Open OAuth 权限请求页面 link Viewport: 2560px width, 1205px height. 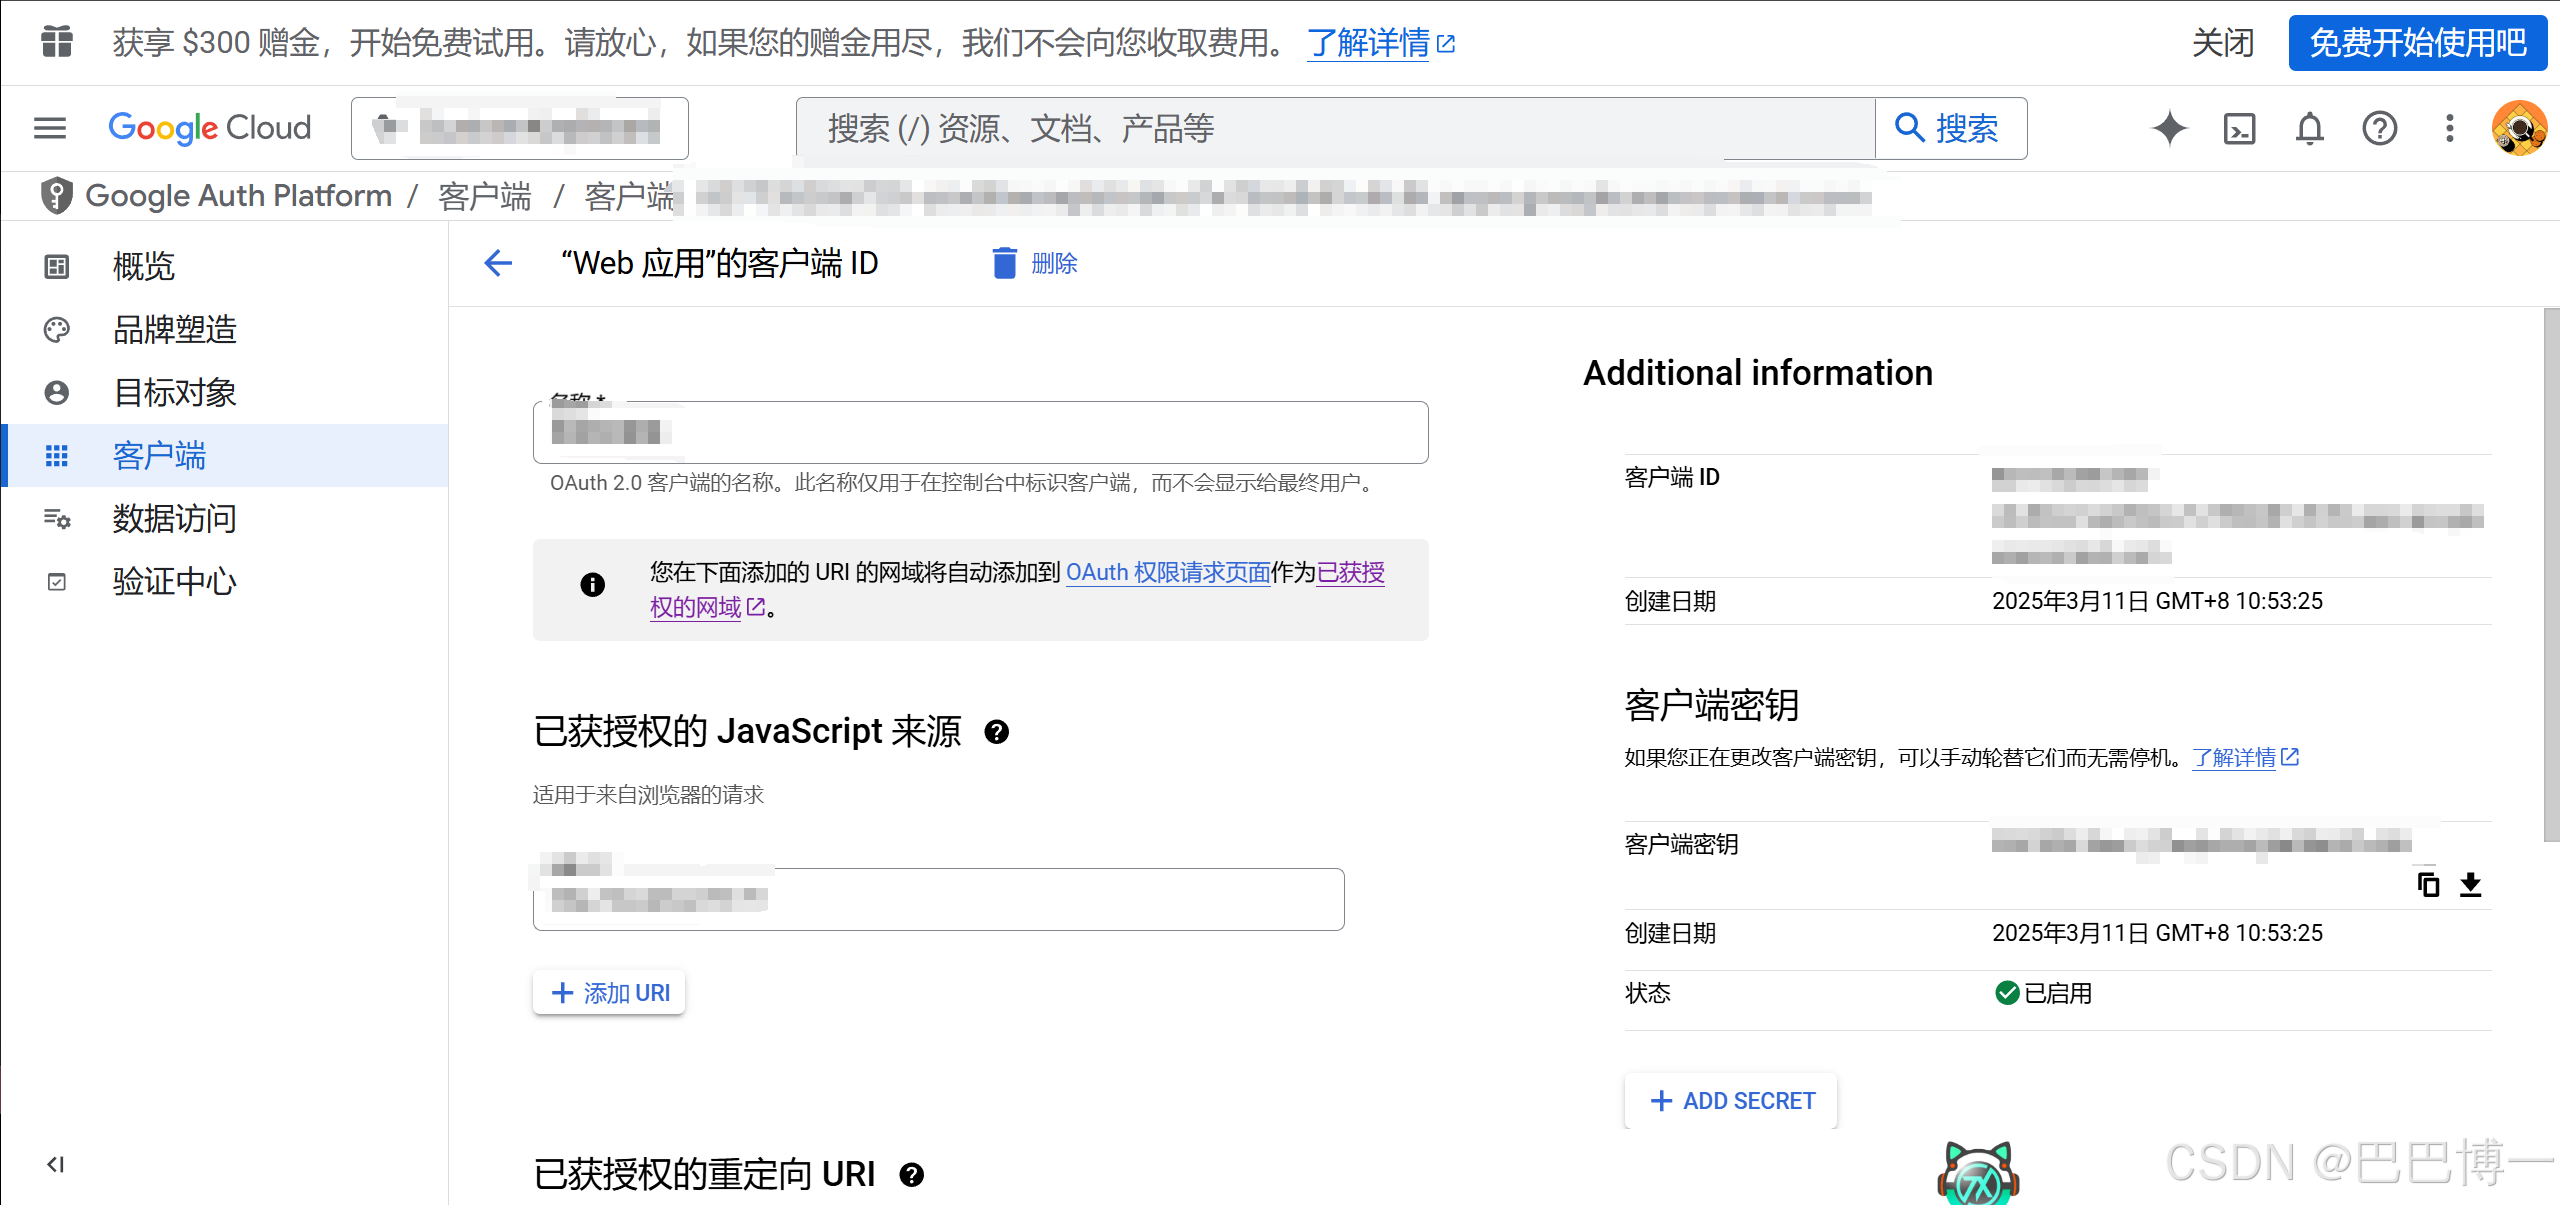(x=1167, y=572)
